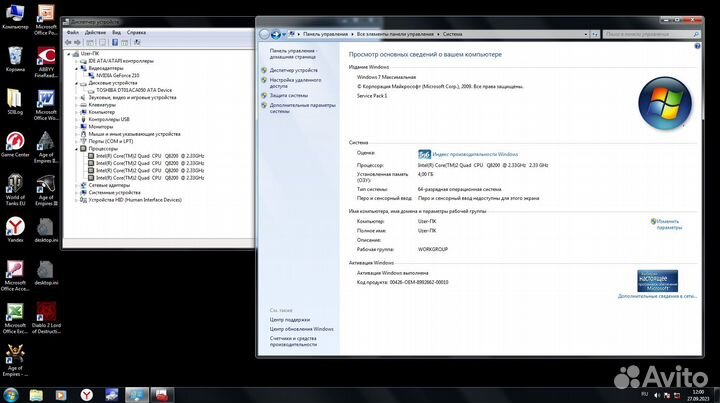Screen dimensions: 720x403
Task: Click Изменить параметры link
Action: (x=668, y=224)
